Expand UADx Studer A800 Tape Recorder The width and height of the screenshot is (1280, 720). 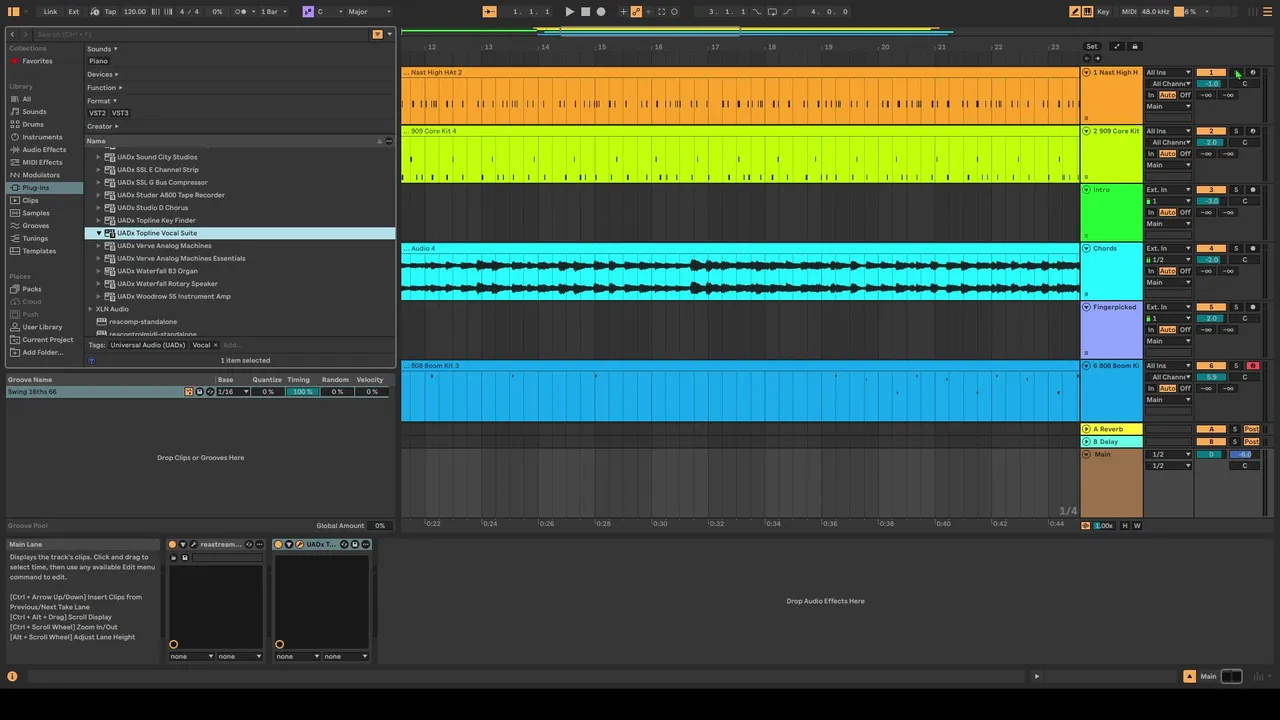[99, 195]
